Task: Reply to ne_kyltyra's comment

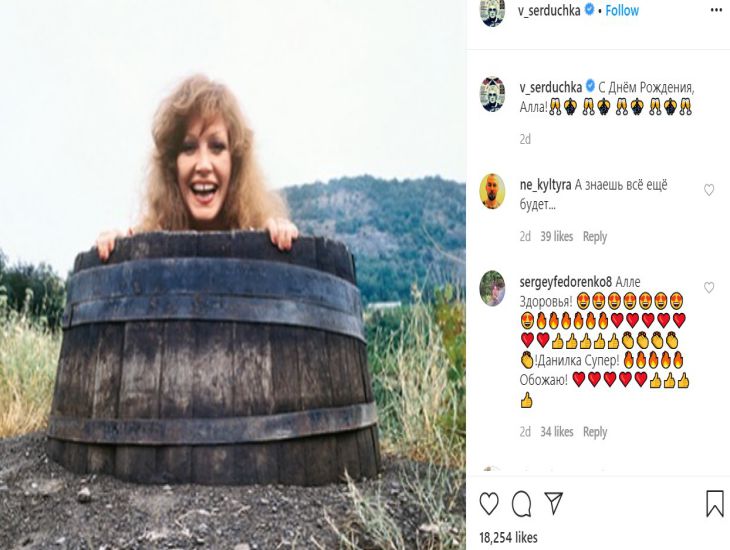Action: 595,237
